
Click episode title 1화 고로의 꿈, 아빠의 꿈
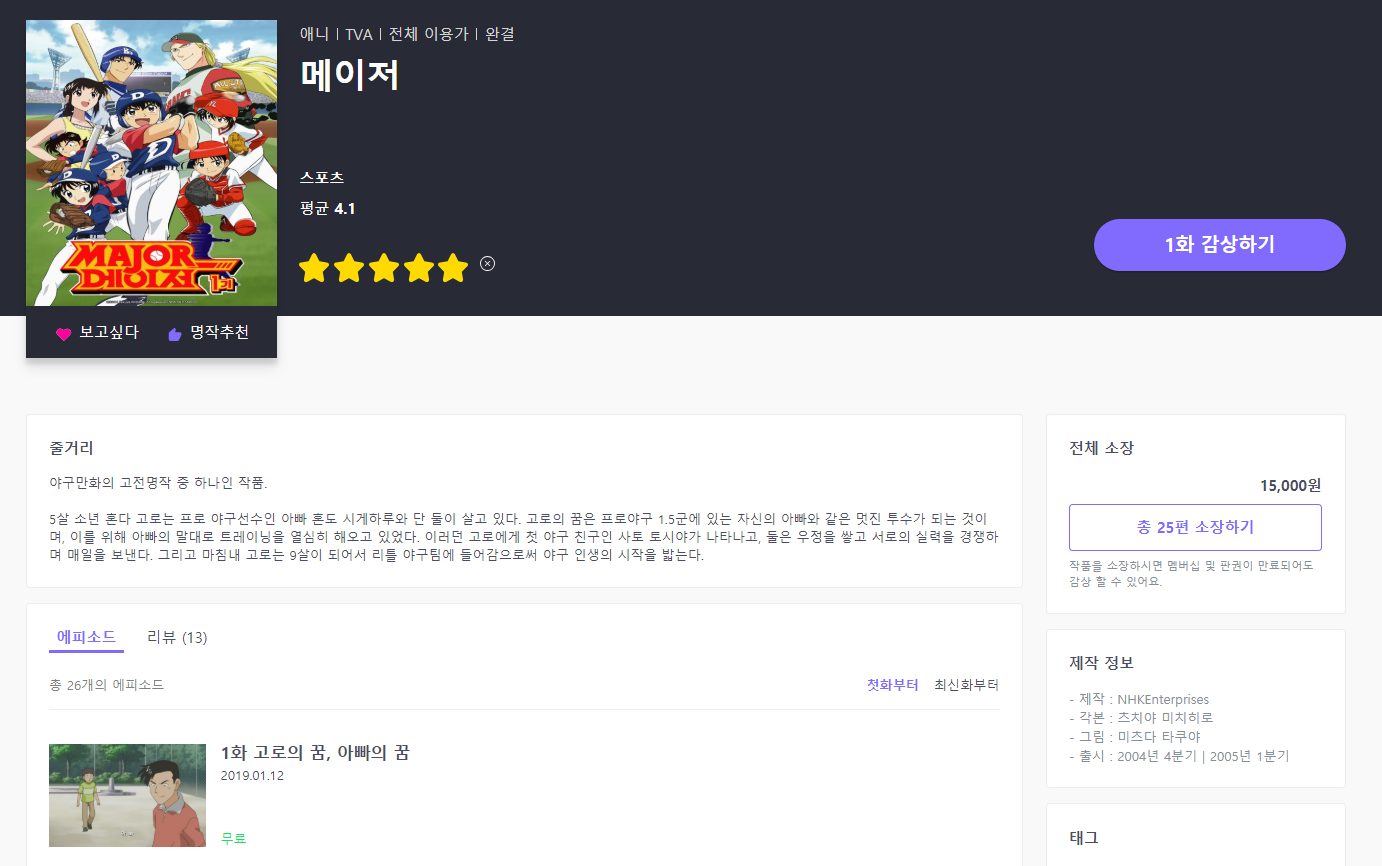pos(315,753)
